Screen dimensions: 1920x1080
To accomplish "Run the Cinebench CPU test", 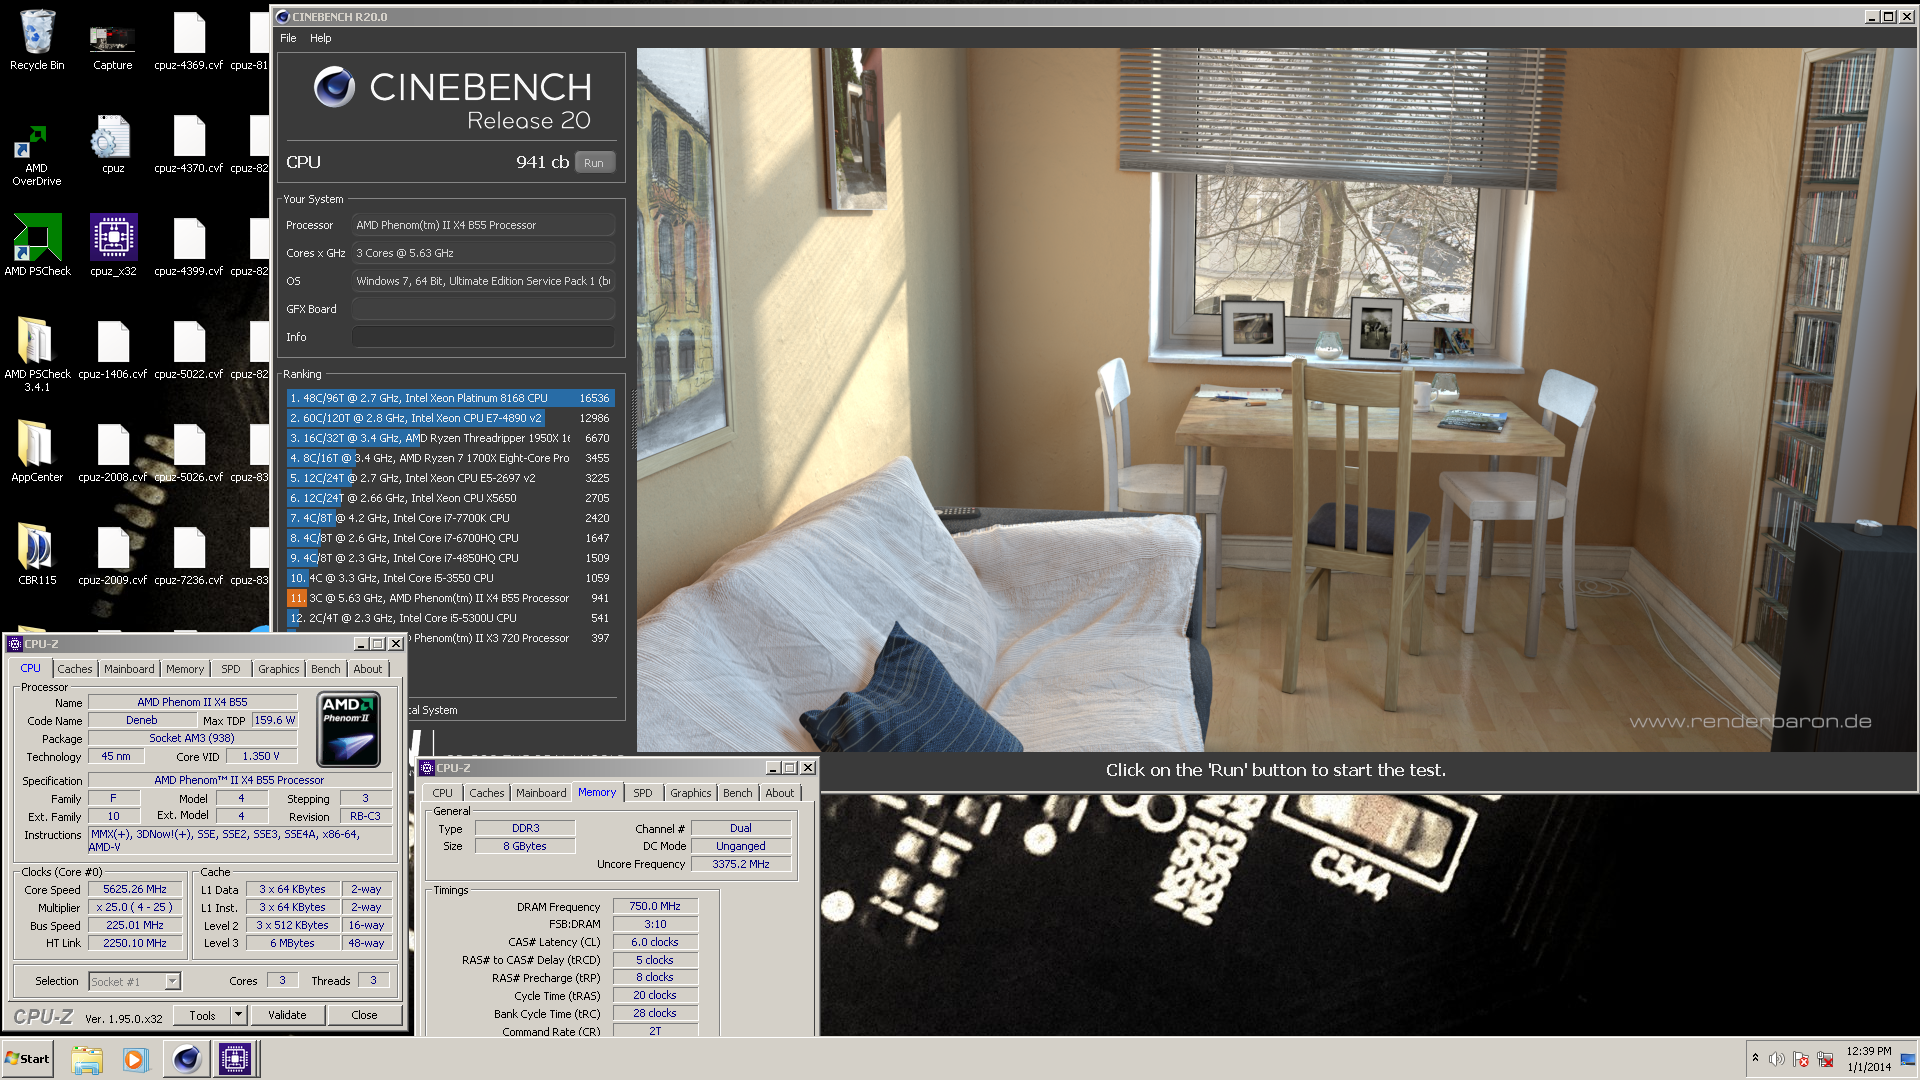I will click(594, 163).
